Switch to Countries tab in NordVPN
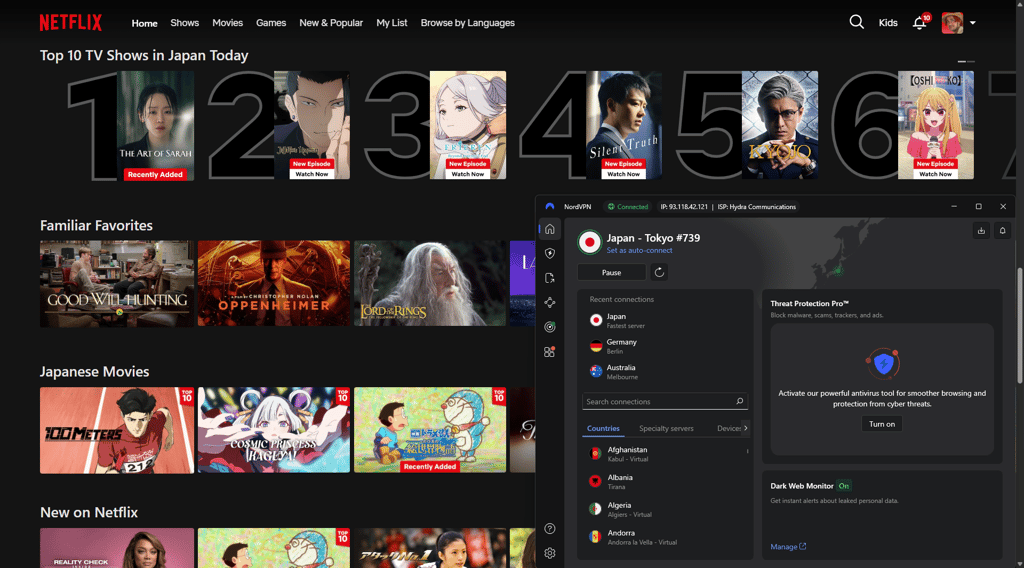 coord(603,429)
